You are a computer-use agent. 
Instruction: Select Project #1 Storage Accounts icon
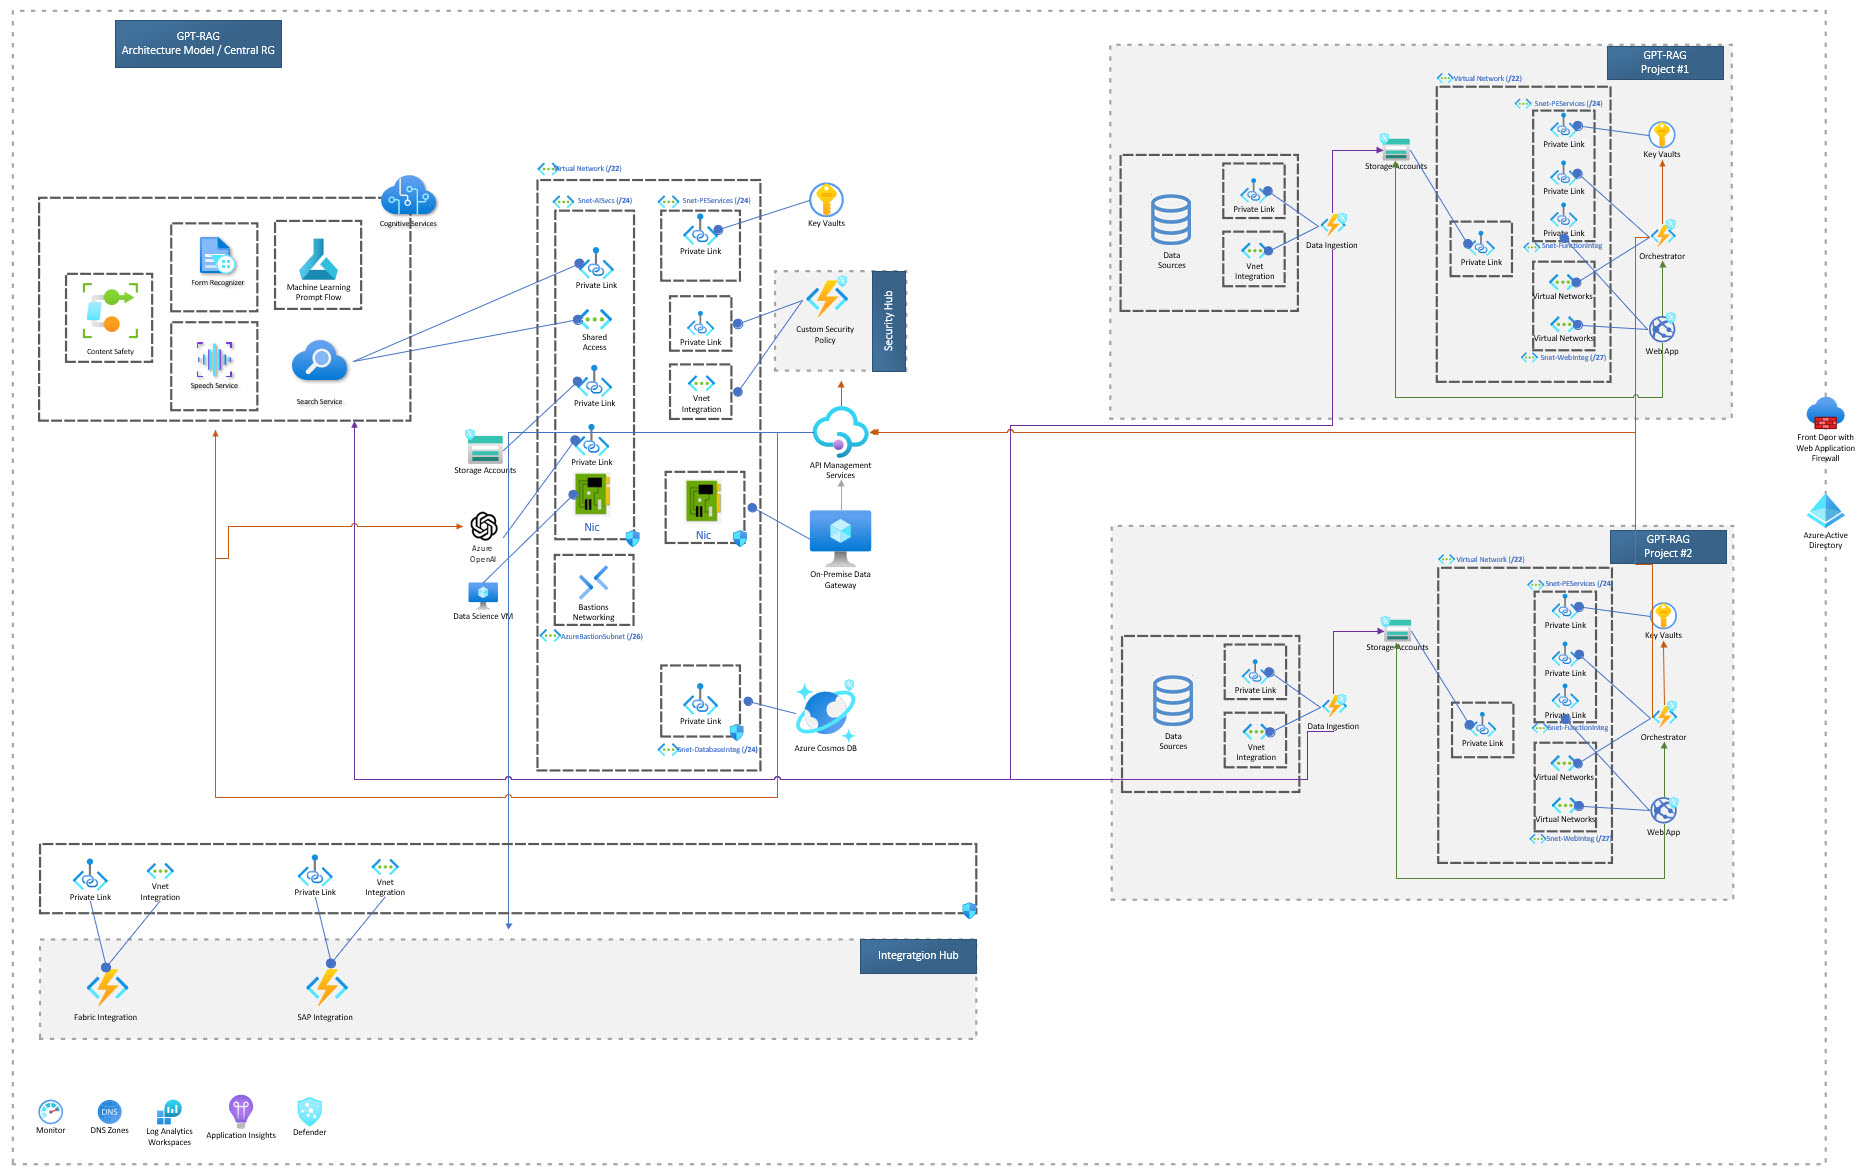click(x=1395, y=147)
